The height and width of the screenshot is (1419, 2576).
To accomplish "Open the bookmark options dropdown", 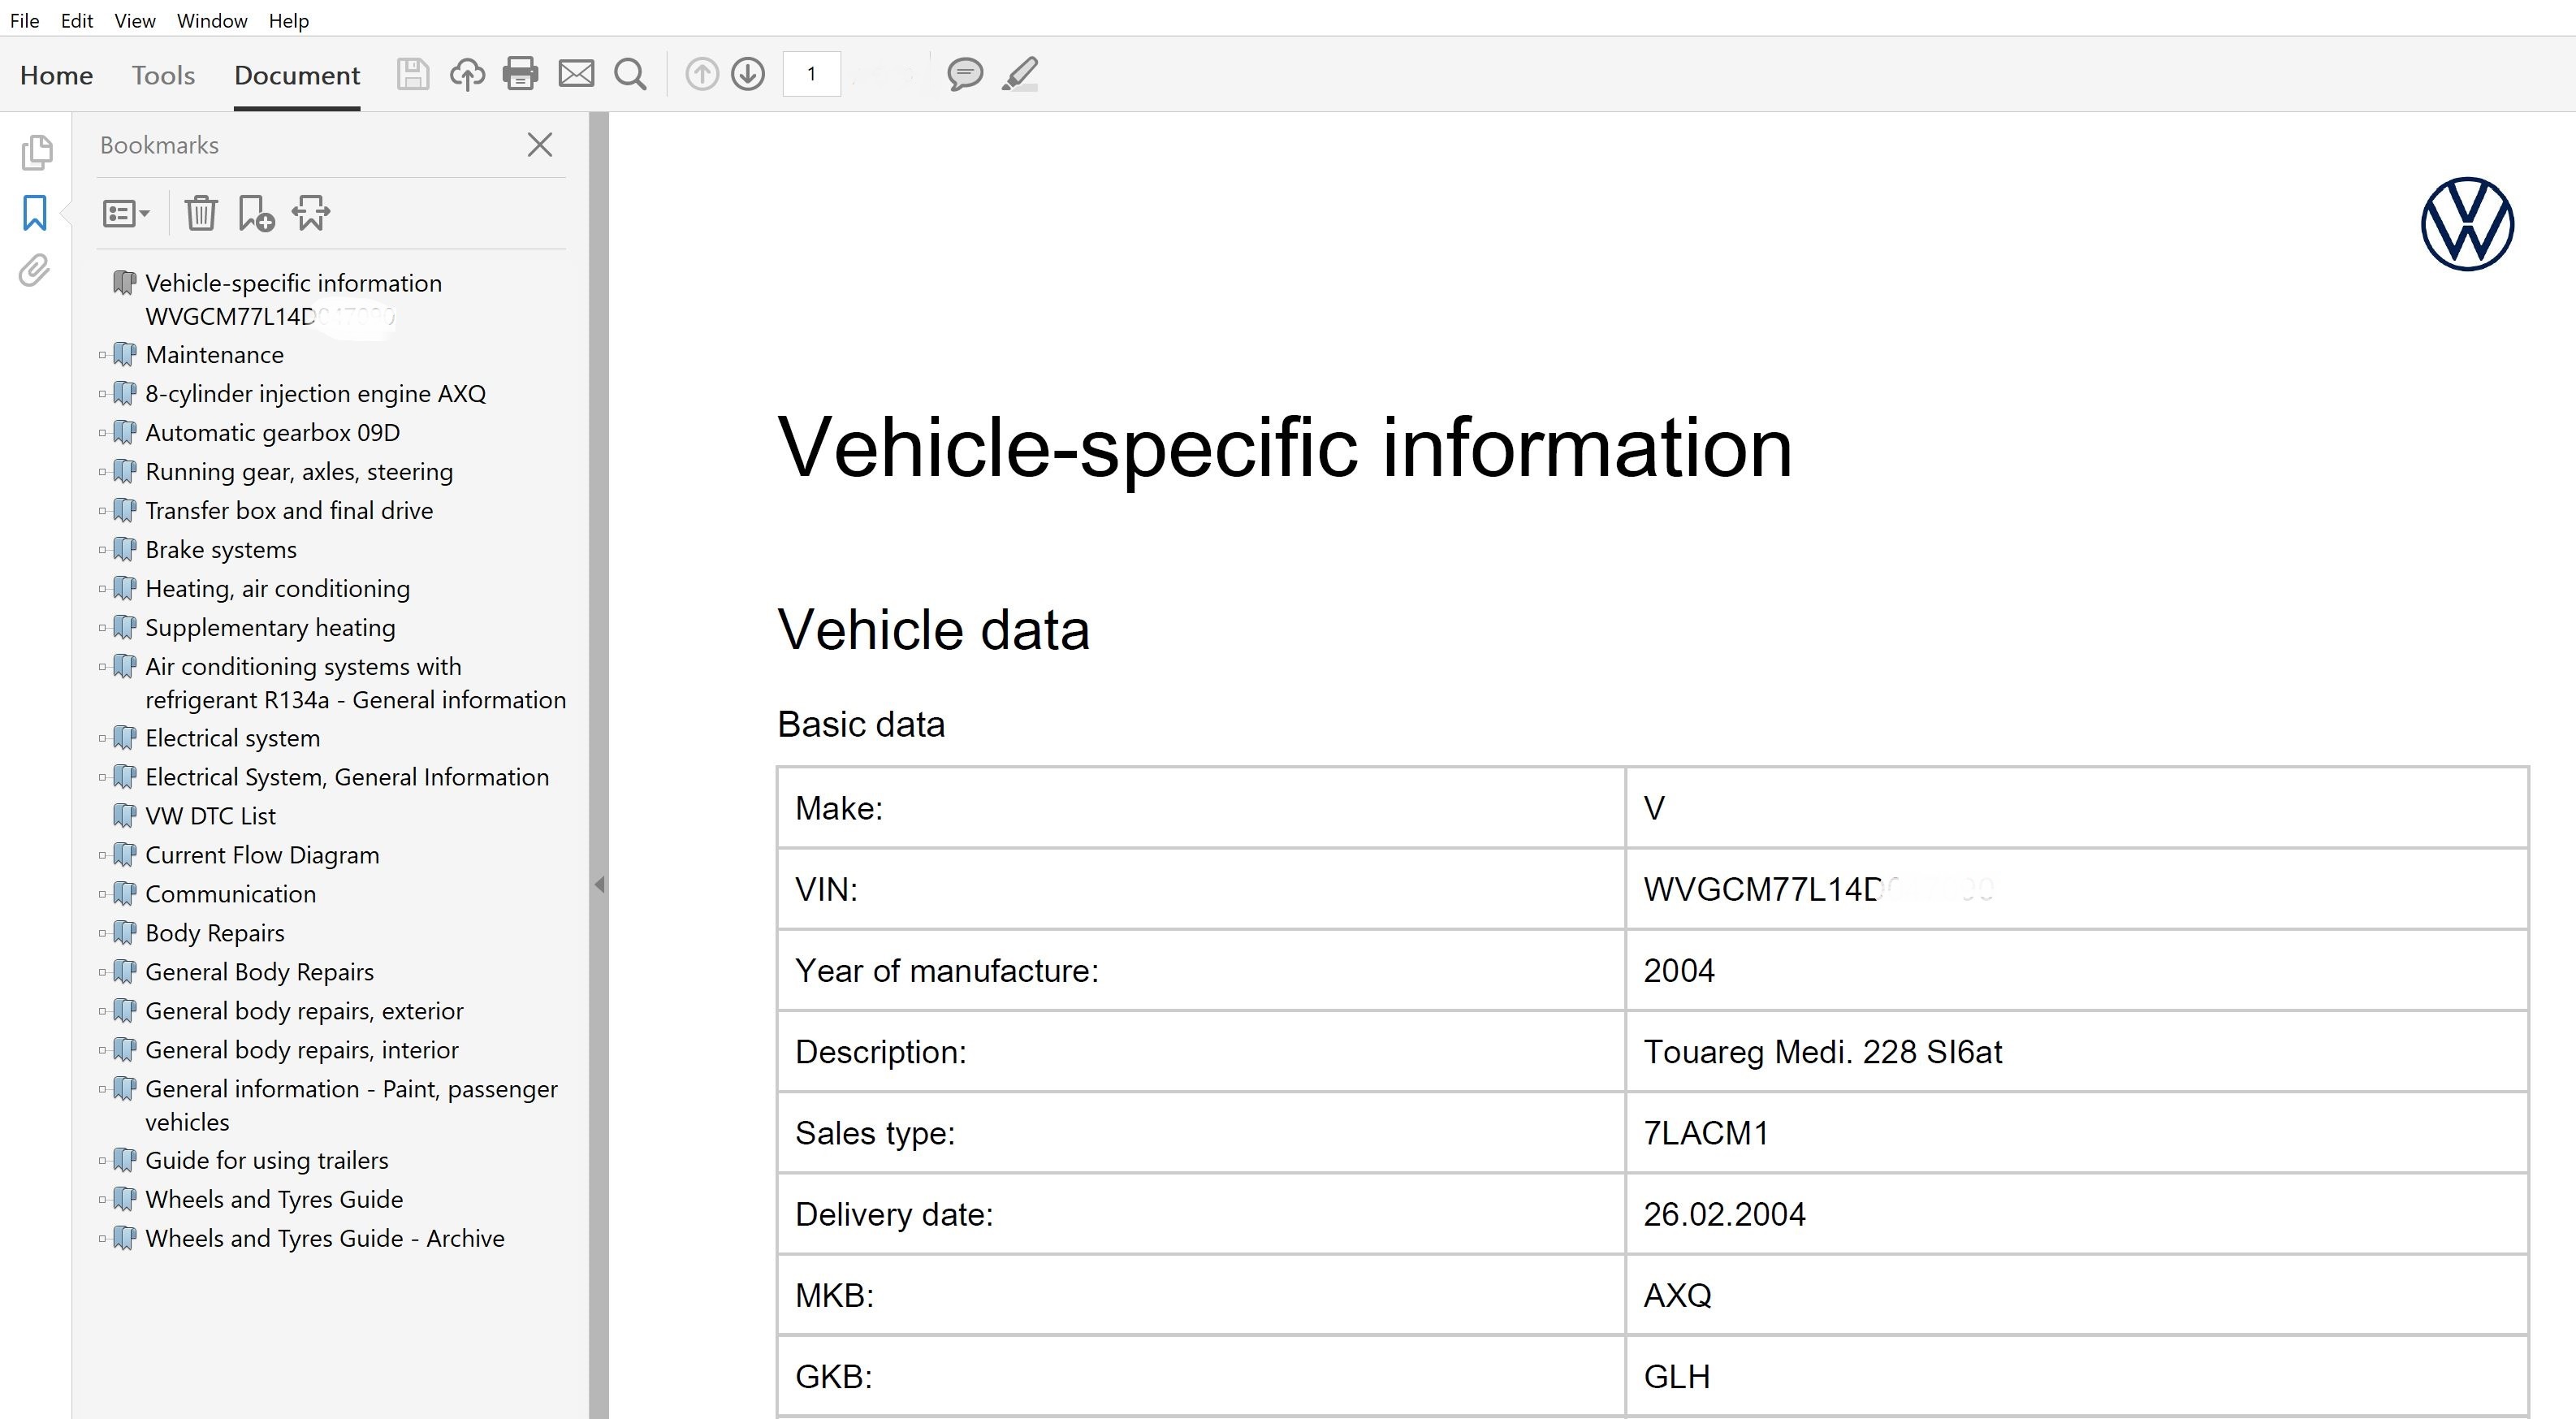I will [126, 213].
